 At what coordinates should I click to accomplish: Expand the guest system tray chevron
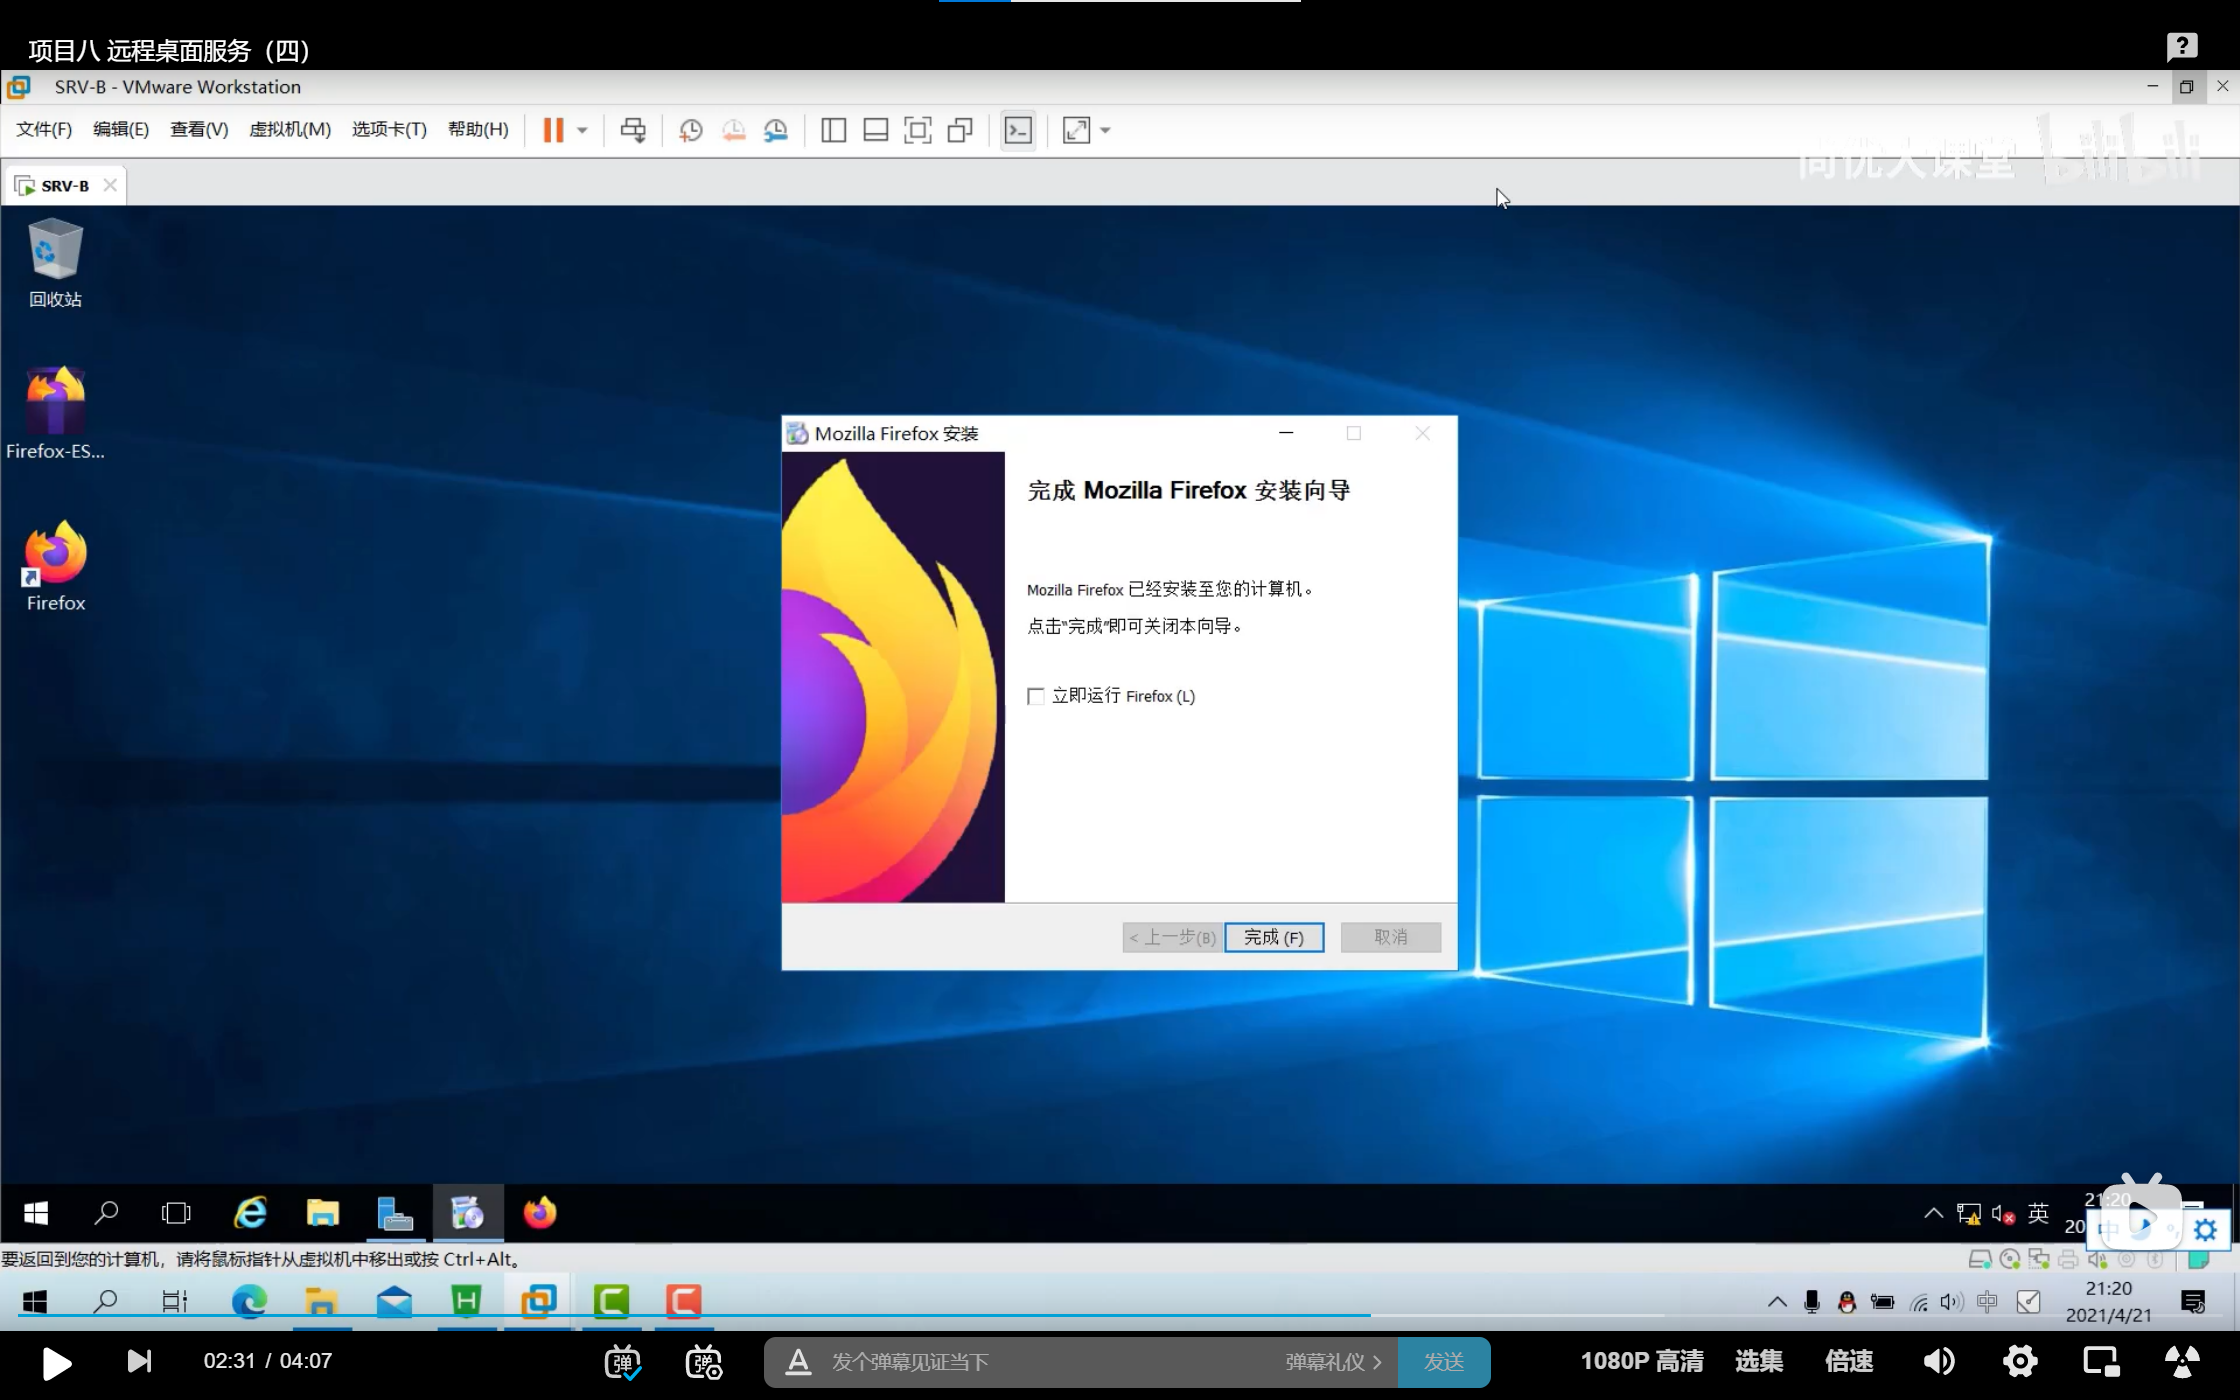click(x=1933, y=1213)
